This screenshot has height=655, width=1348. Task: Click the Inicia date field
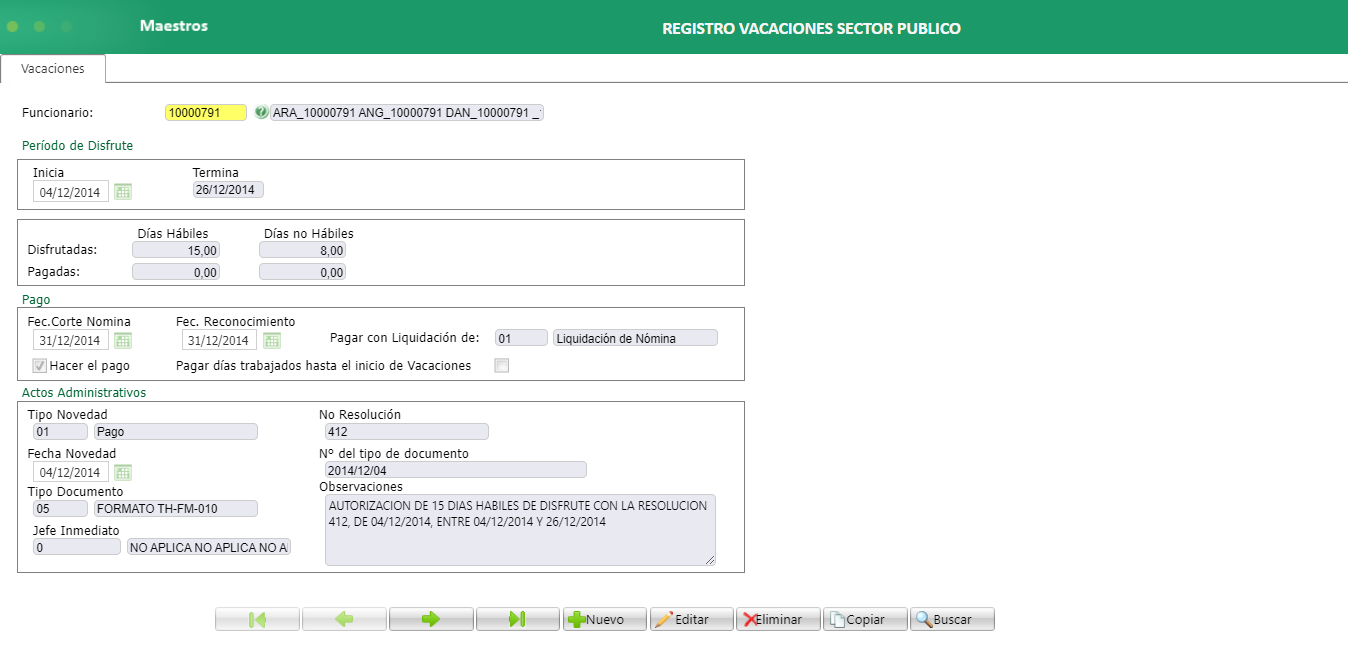point(71,192)
